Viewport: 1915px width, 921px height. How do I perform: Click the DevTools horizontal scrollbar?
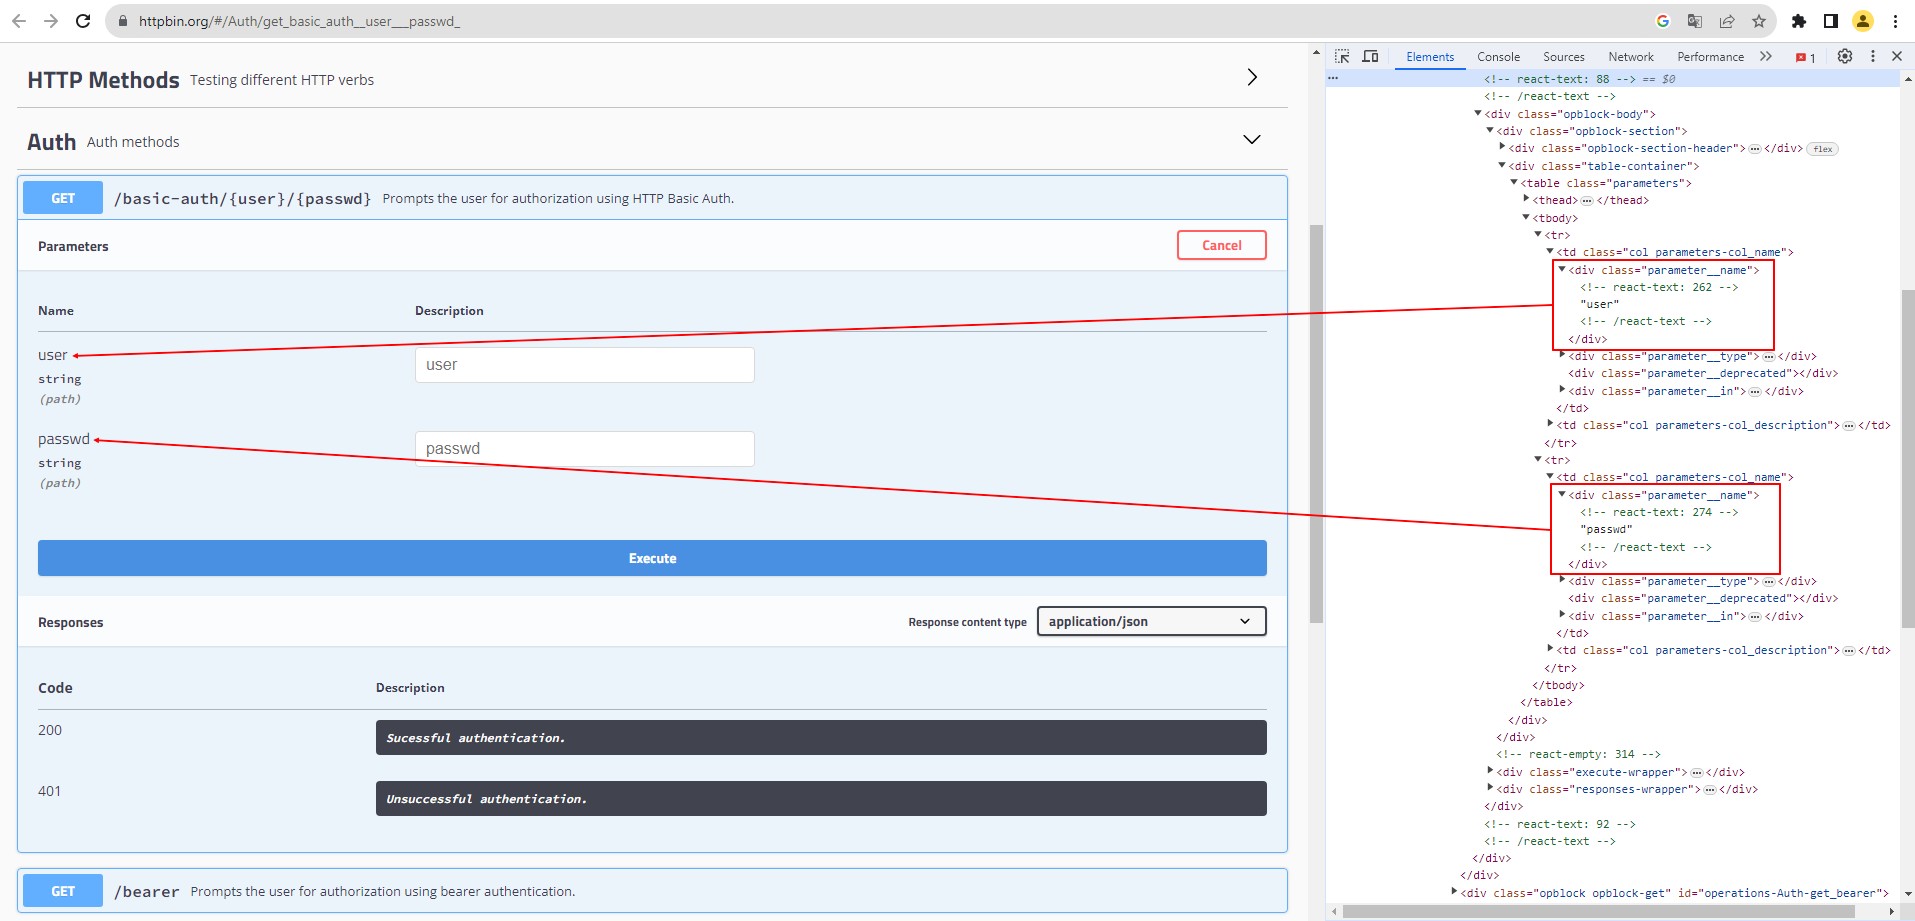click(1598, 911)
